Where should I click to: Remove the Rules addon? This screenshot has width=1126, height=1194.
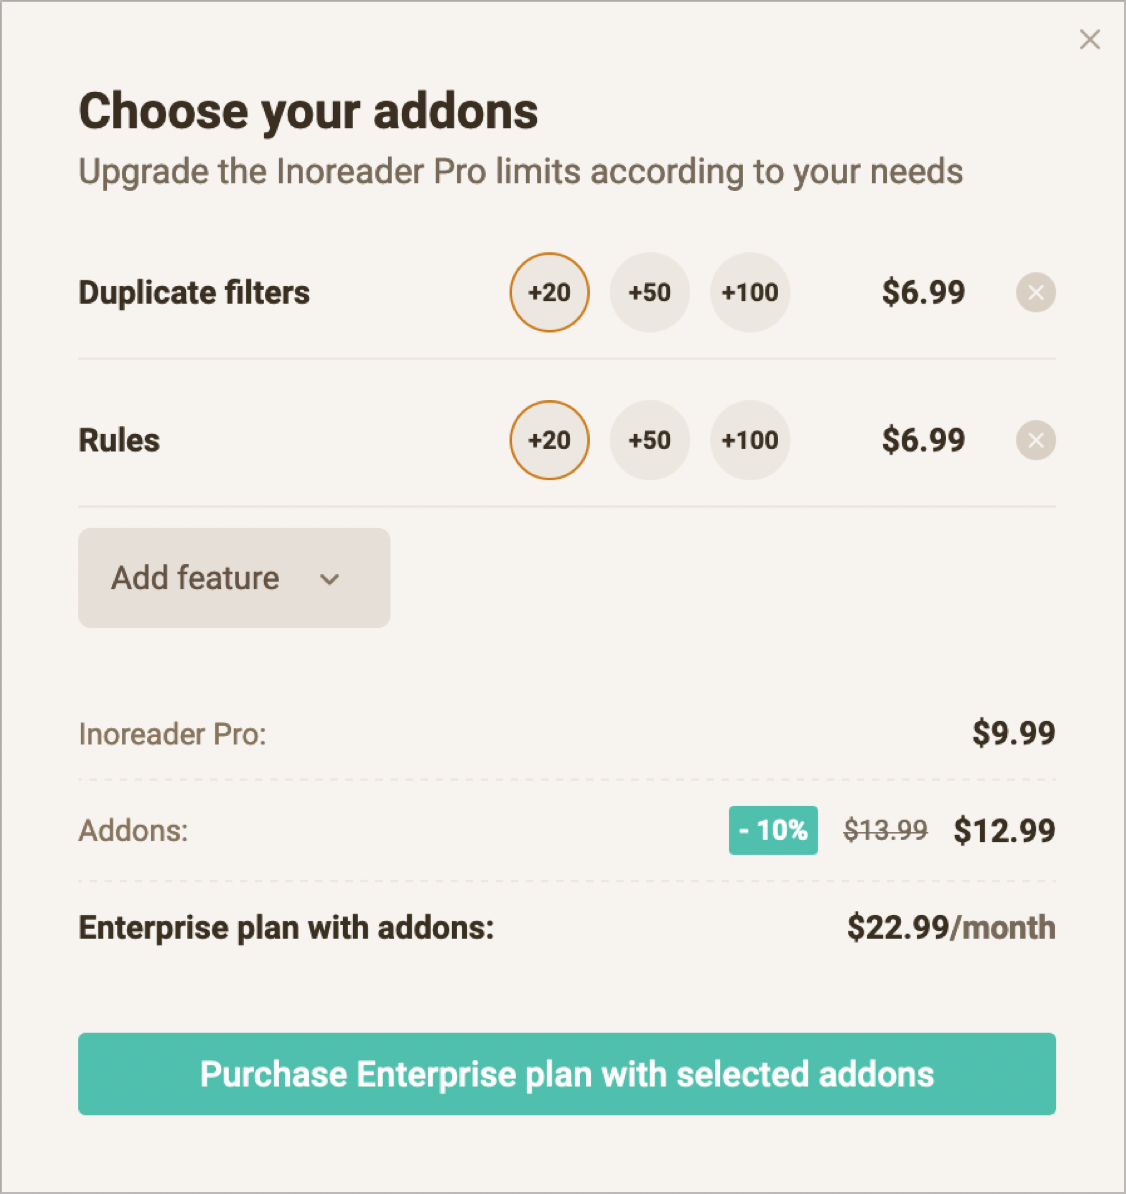tap(1036, 440)
